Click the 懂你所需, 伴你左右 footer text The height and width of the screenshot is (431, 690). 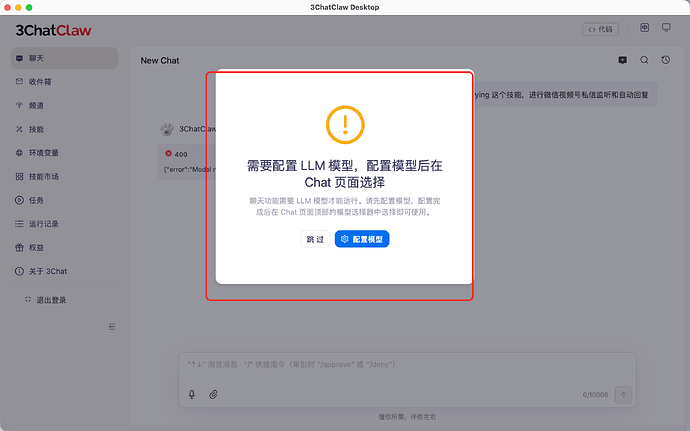click(x=407, y=417)
